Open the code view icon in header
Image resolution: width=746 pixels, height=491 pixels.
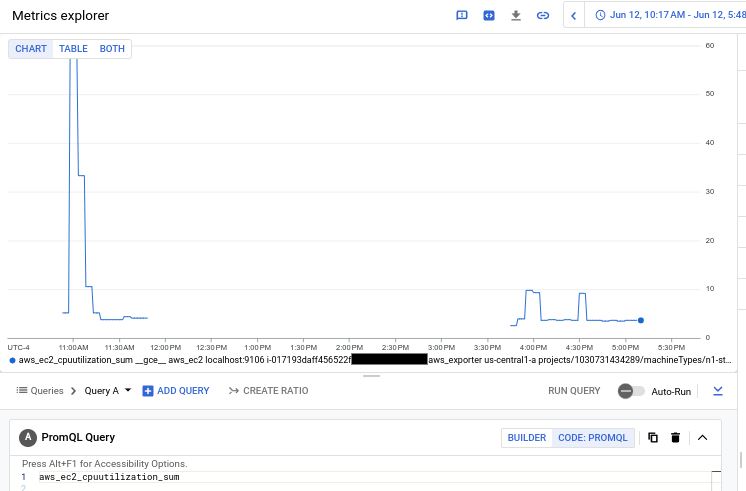[x=489, y=16]
